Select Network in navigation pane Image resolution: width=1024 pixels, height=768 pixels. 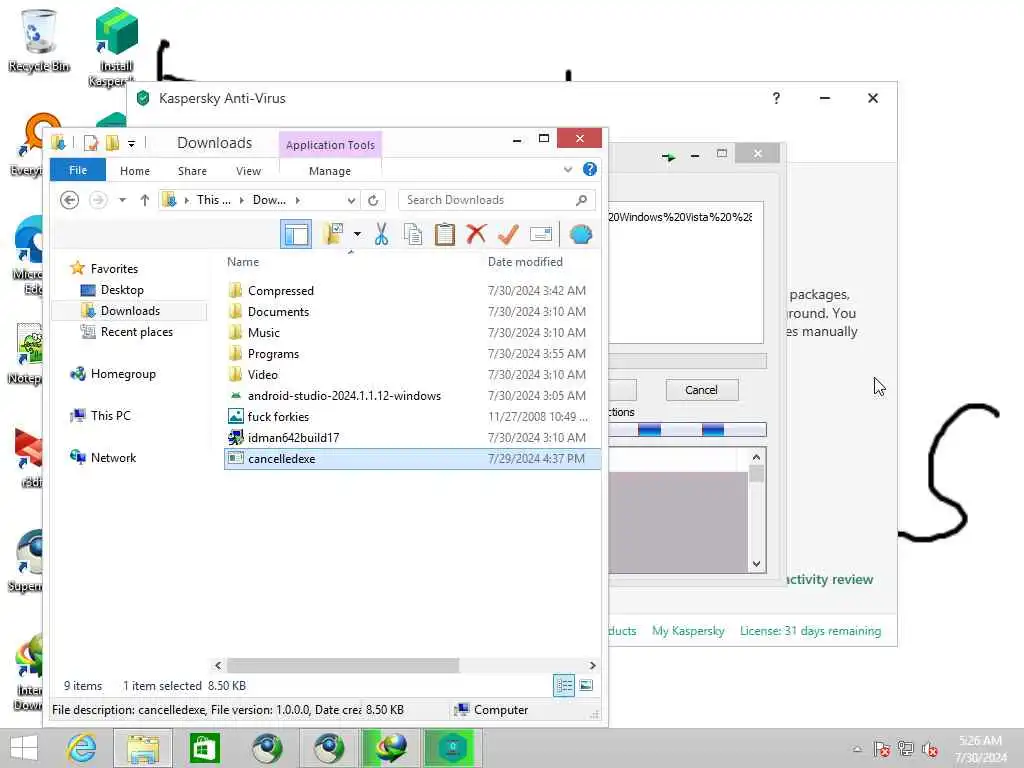pyautogui.click(x=103, y=458)
